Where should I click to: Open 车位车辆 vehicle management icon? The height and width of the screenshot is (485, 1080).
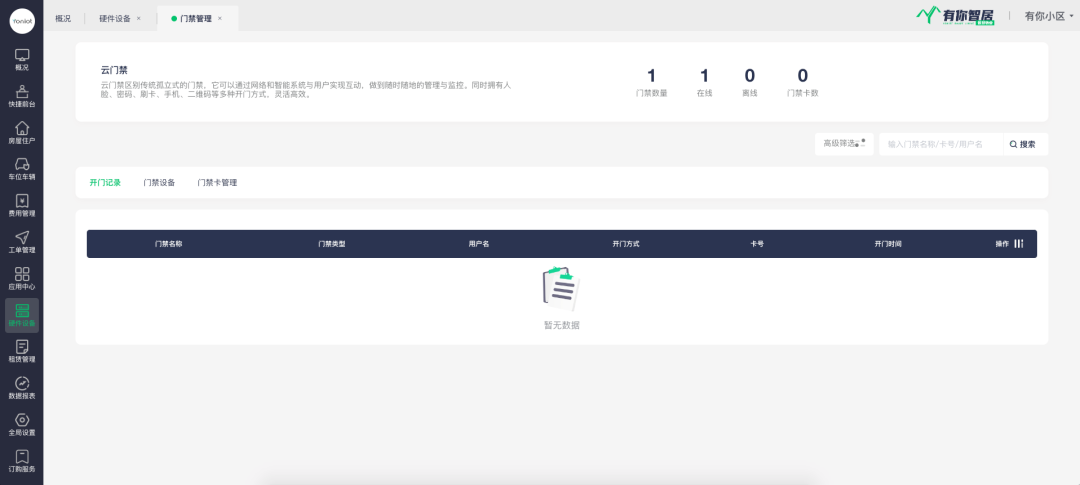21,168
